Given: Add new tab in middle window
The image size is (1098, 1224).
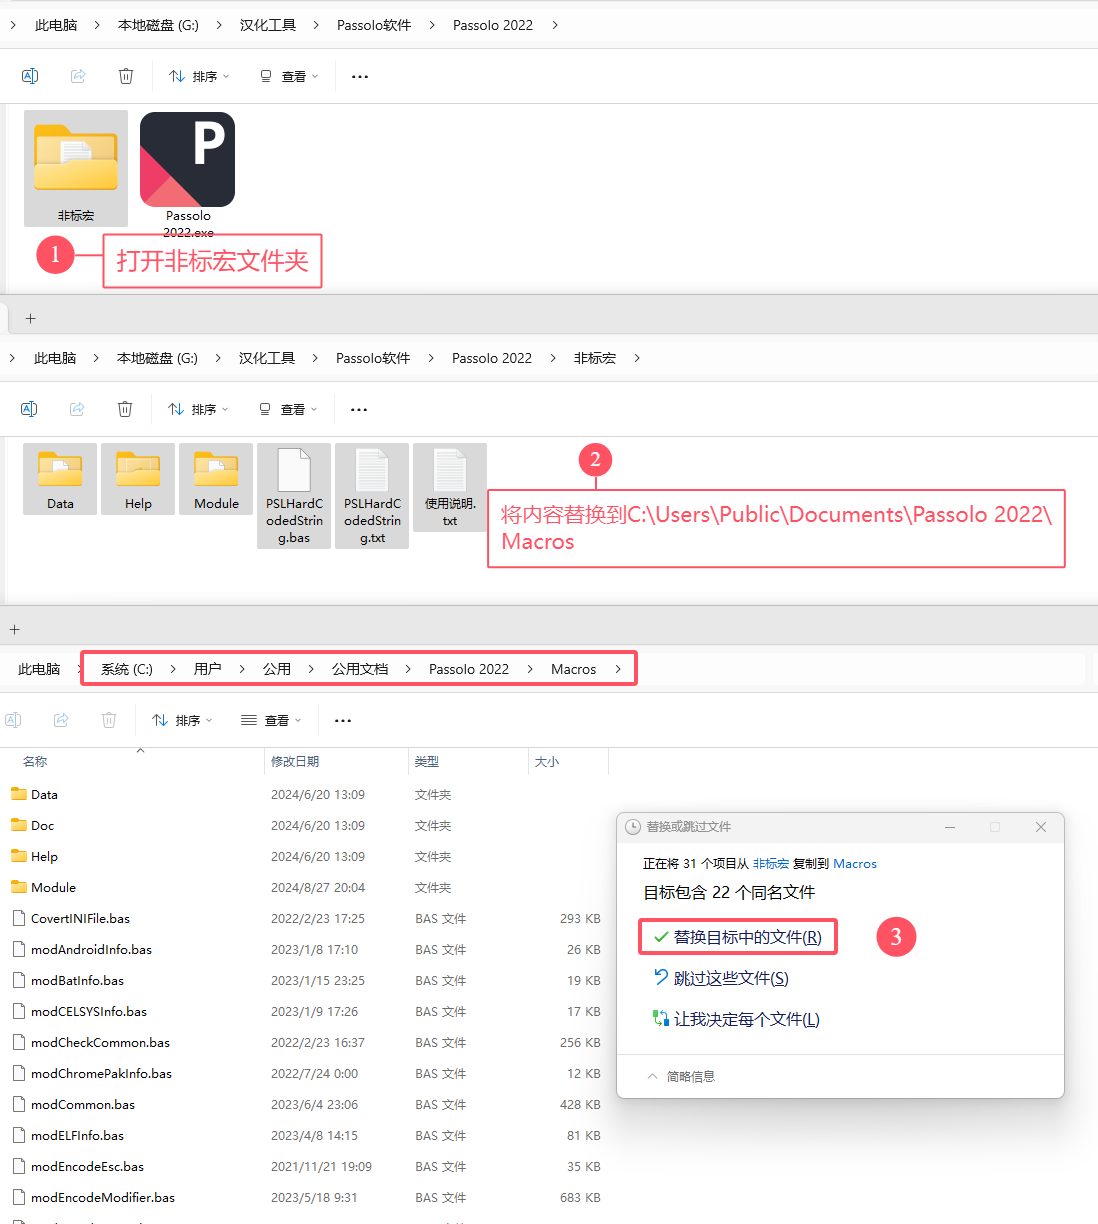Looking at the screenshot, I should click(x=30, y=318).
